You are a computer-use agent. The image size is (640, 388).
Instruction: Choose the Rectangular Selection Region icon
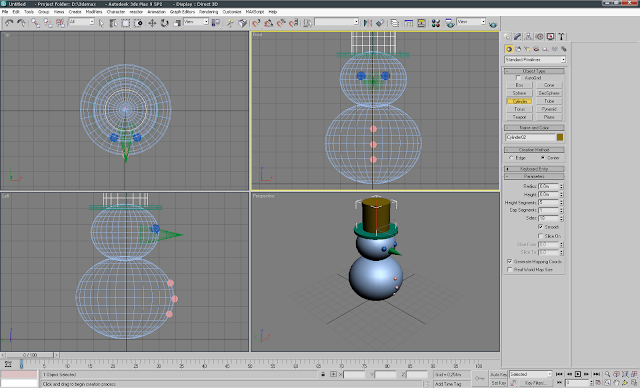pyautogui.click(x=126, y=23)
